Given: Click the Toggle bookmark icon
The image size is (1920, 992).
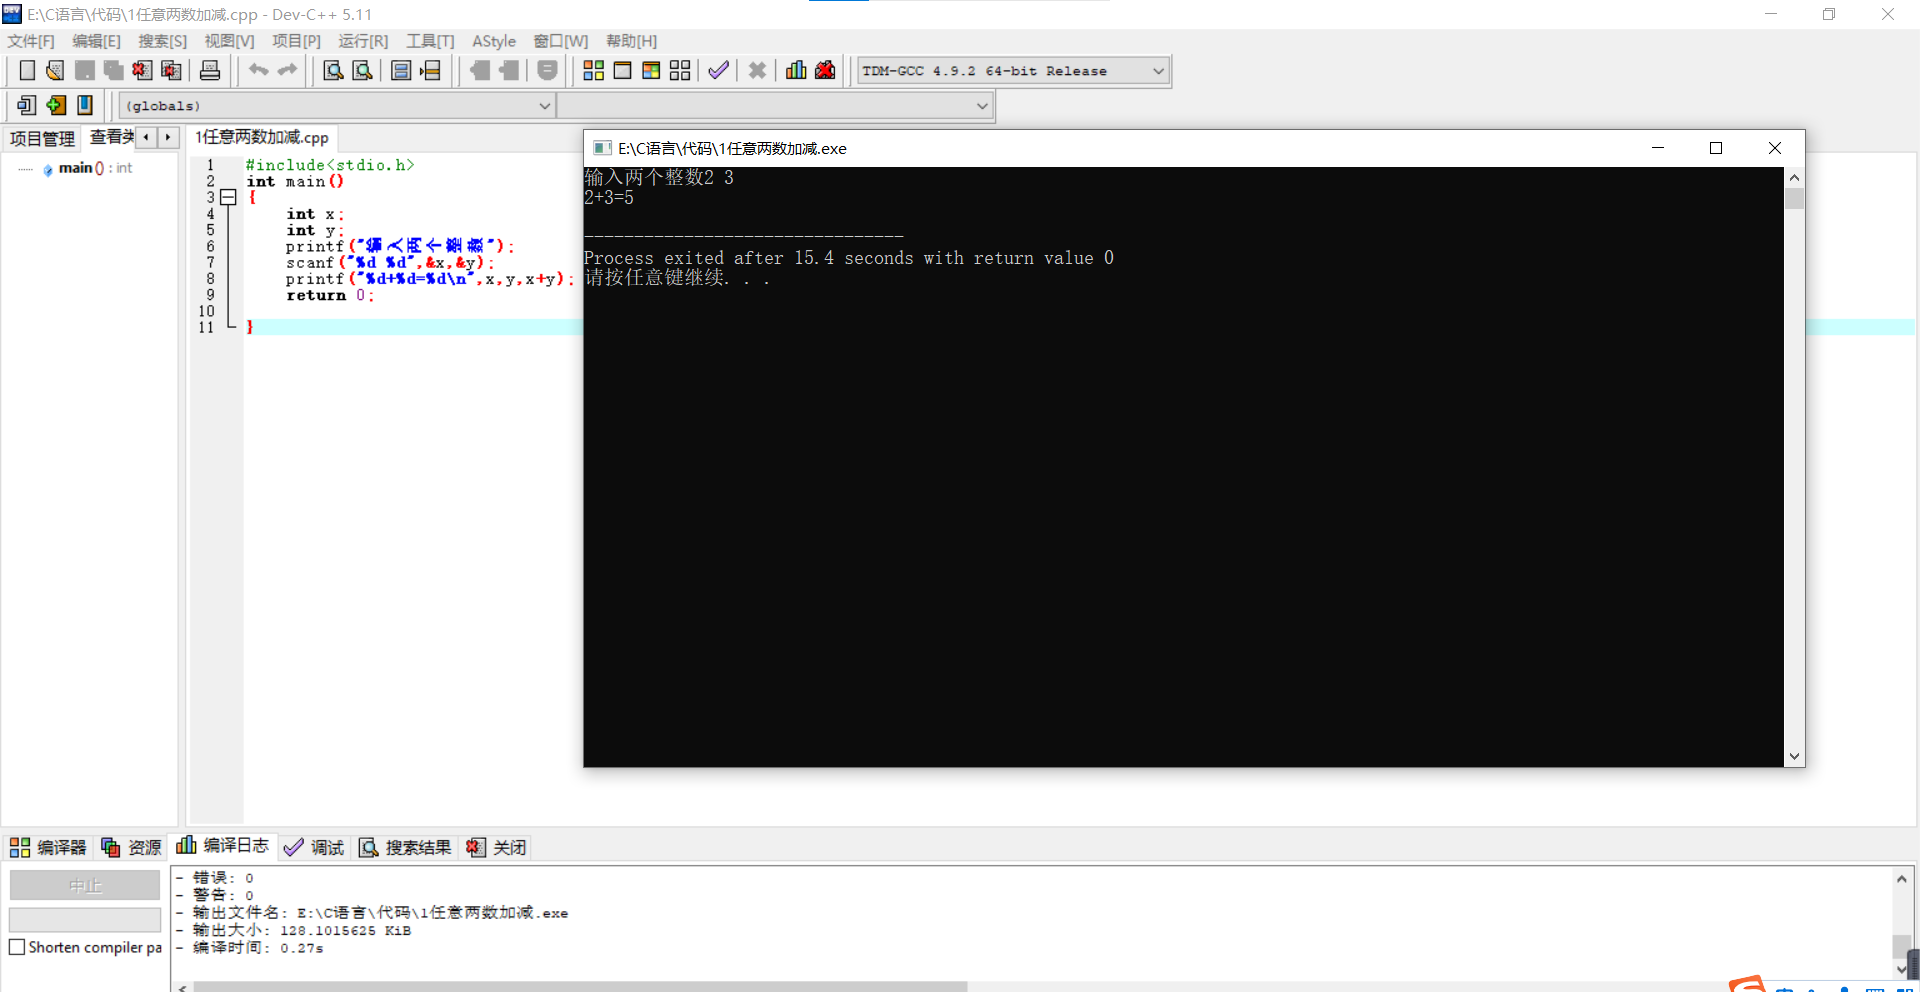Looking at the screenshot, I should click(56, 105).
